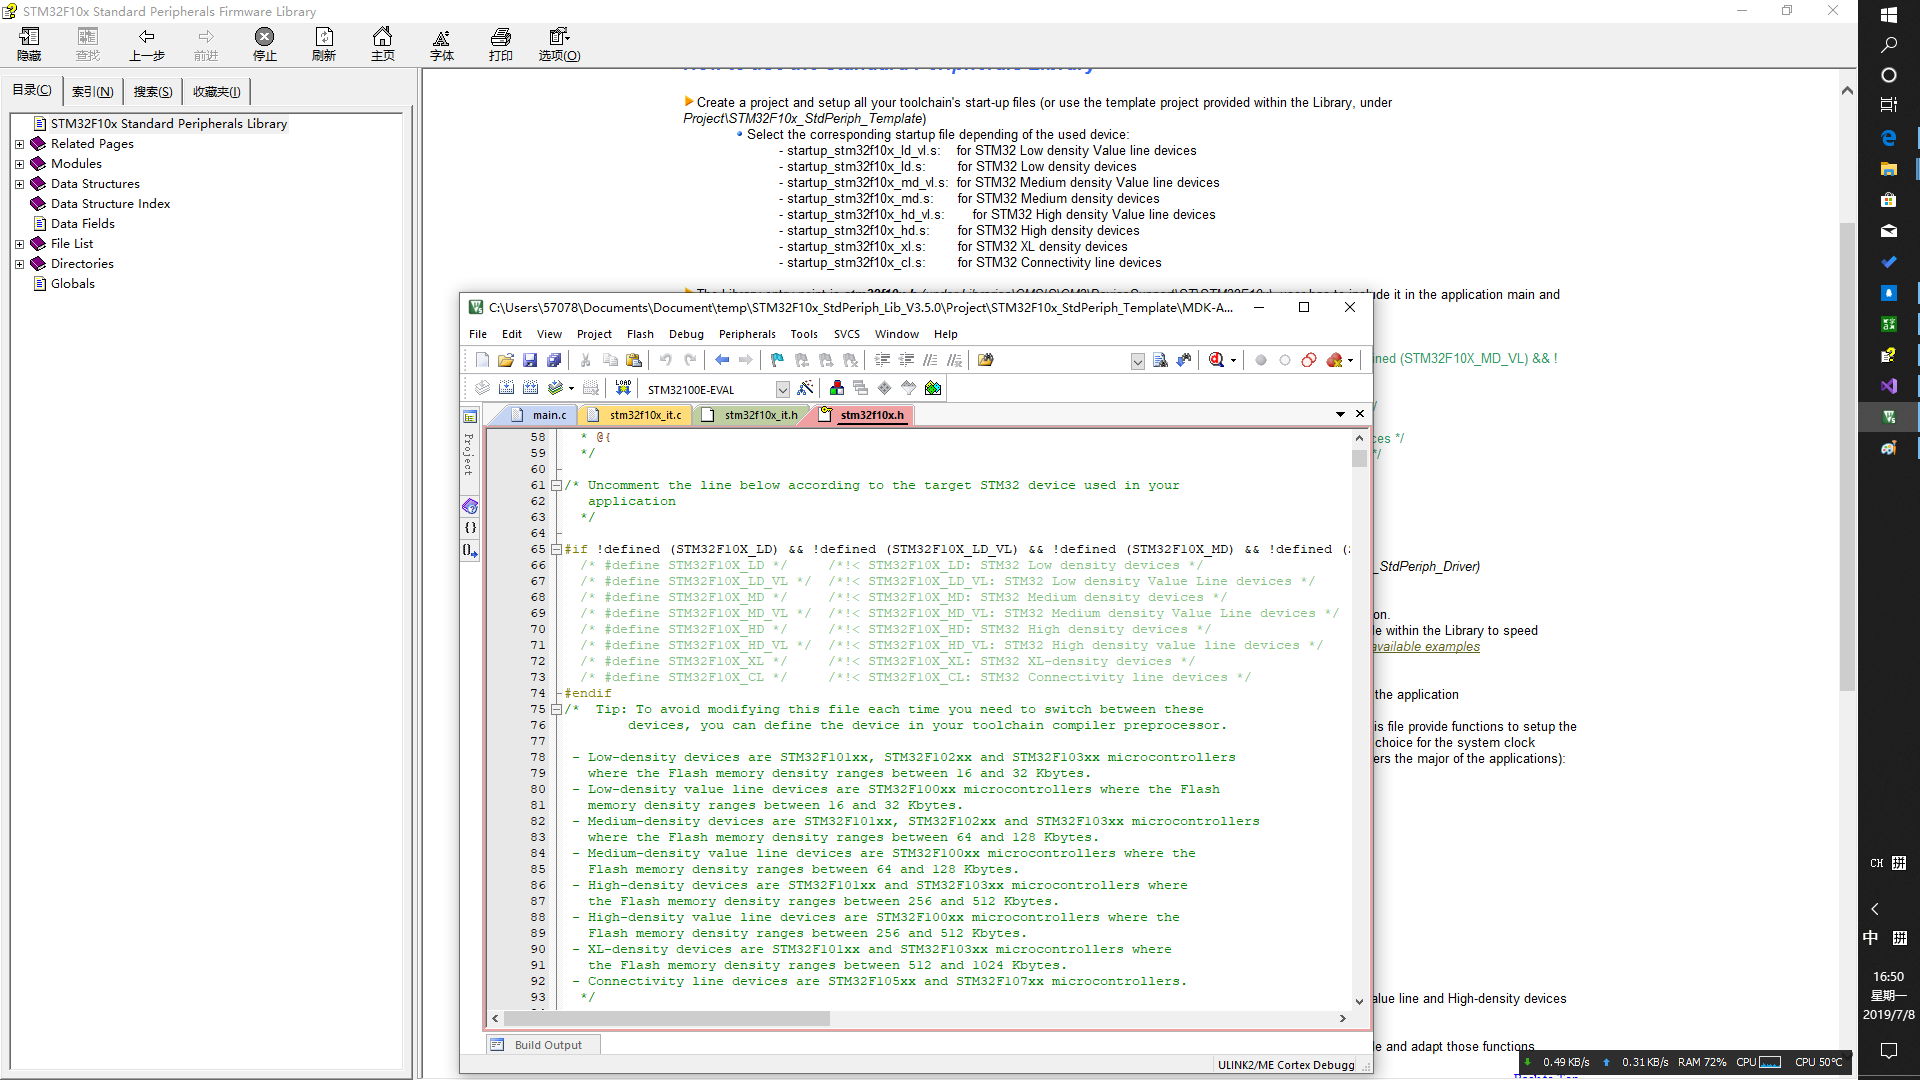Expand the File List tree node
The height and width of the screenshot is (1080, 1920).
(x=19, y=244)
